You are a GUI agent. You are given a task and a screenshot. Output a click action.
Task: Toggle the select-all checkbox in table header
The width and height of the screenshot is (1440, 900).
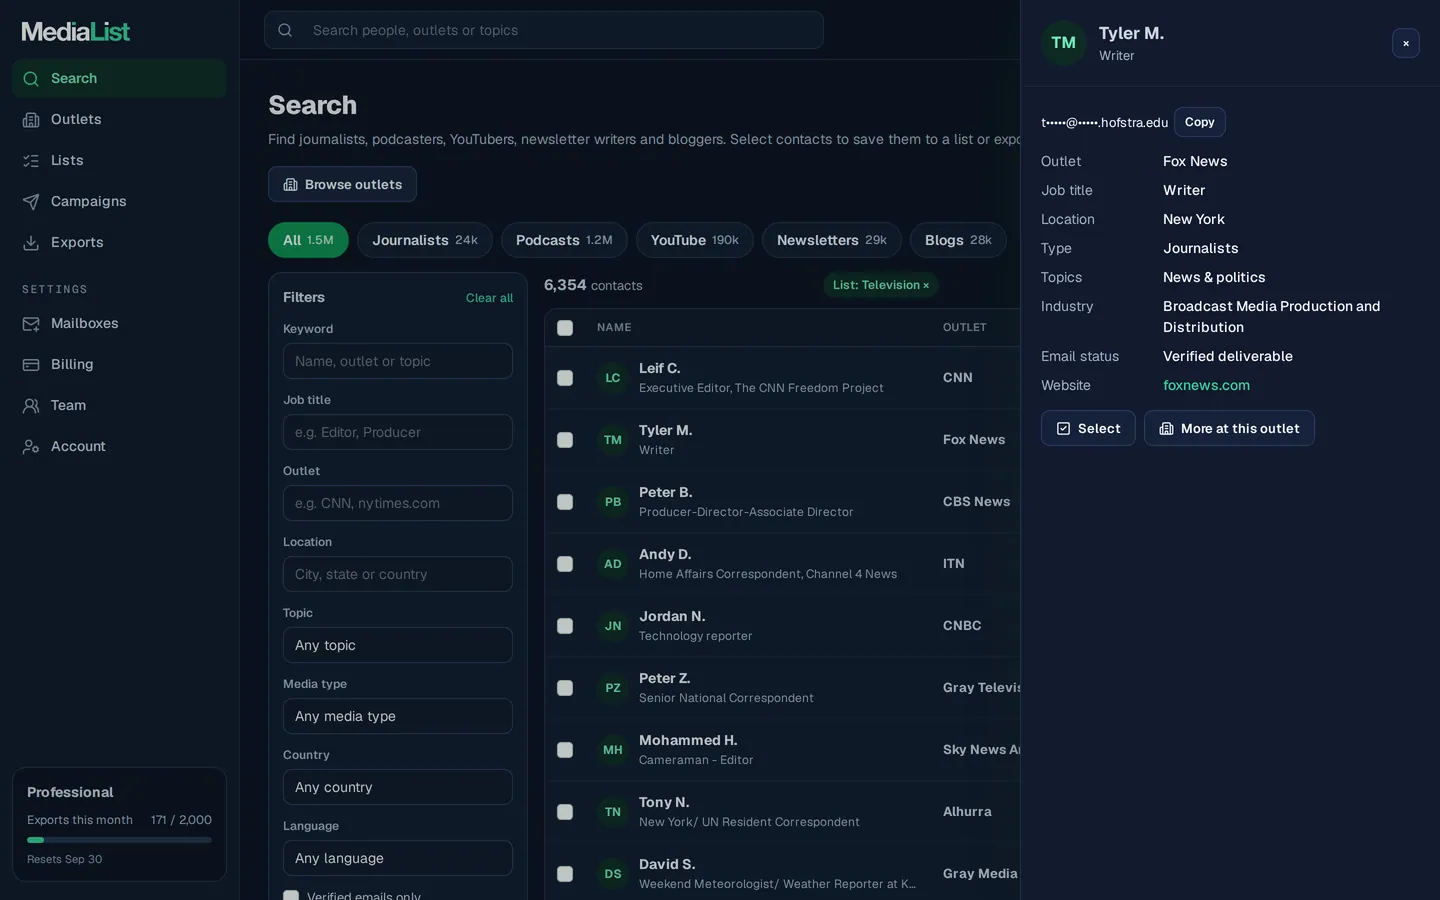point(565,328)
